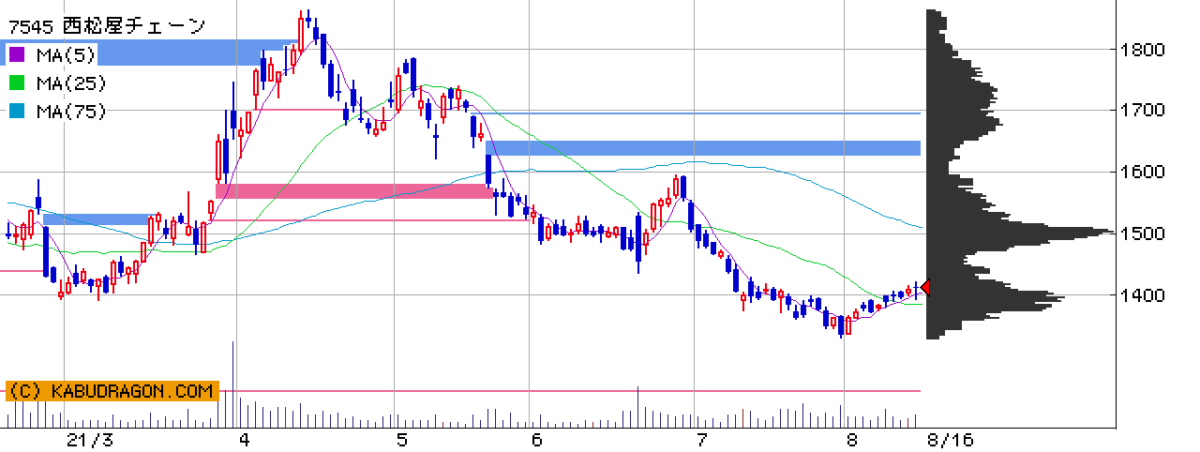Click the MA(5) legend label
The height and width of the screenshot is (452, 1200).
pyautogui.click(x=65, y=54)
